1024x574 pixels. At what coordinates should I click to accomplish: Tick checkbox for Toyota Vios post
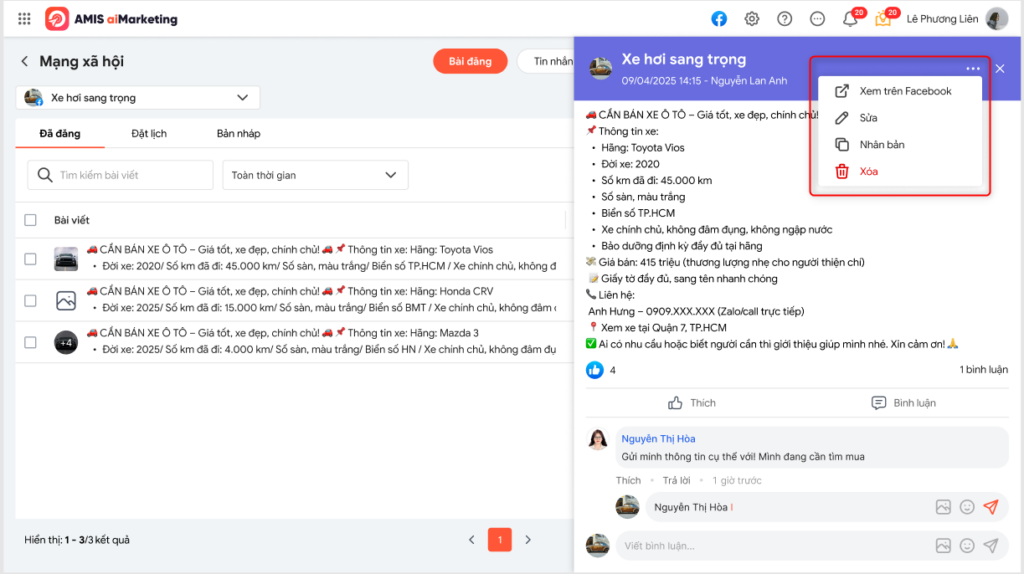(x=30, y=259)
